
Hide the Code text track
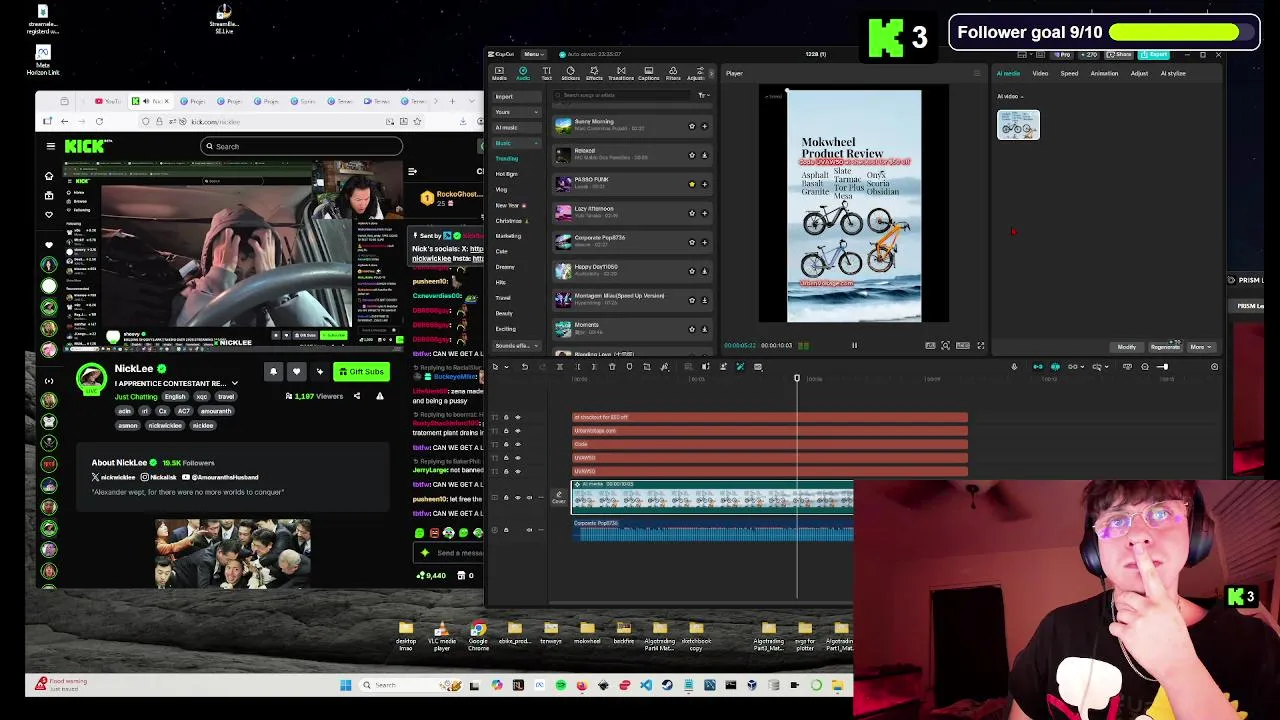pyautogui.click(x=517, y=444)
